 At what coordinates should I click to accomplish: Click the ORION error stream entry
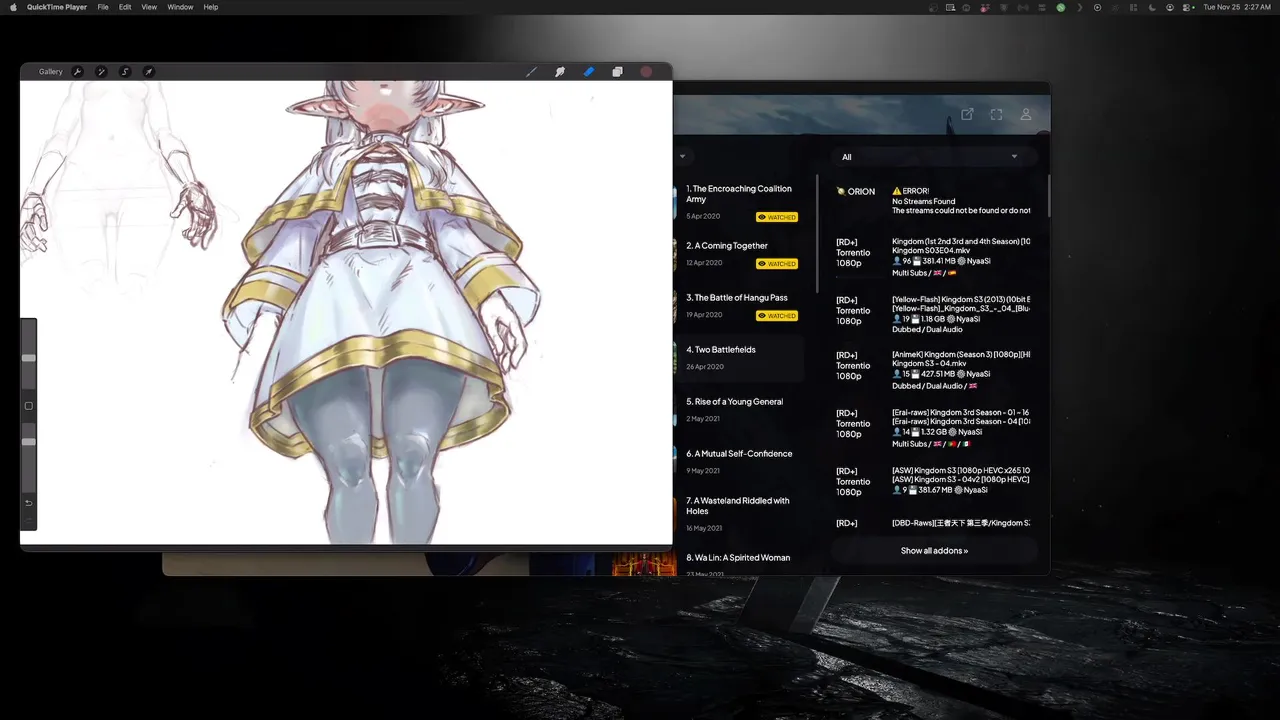[932, 200]
